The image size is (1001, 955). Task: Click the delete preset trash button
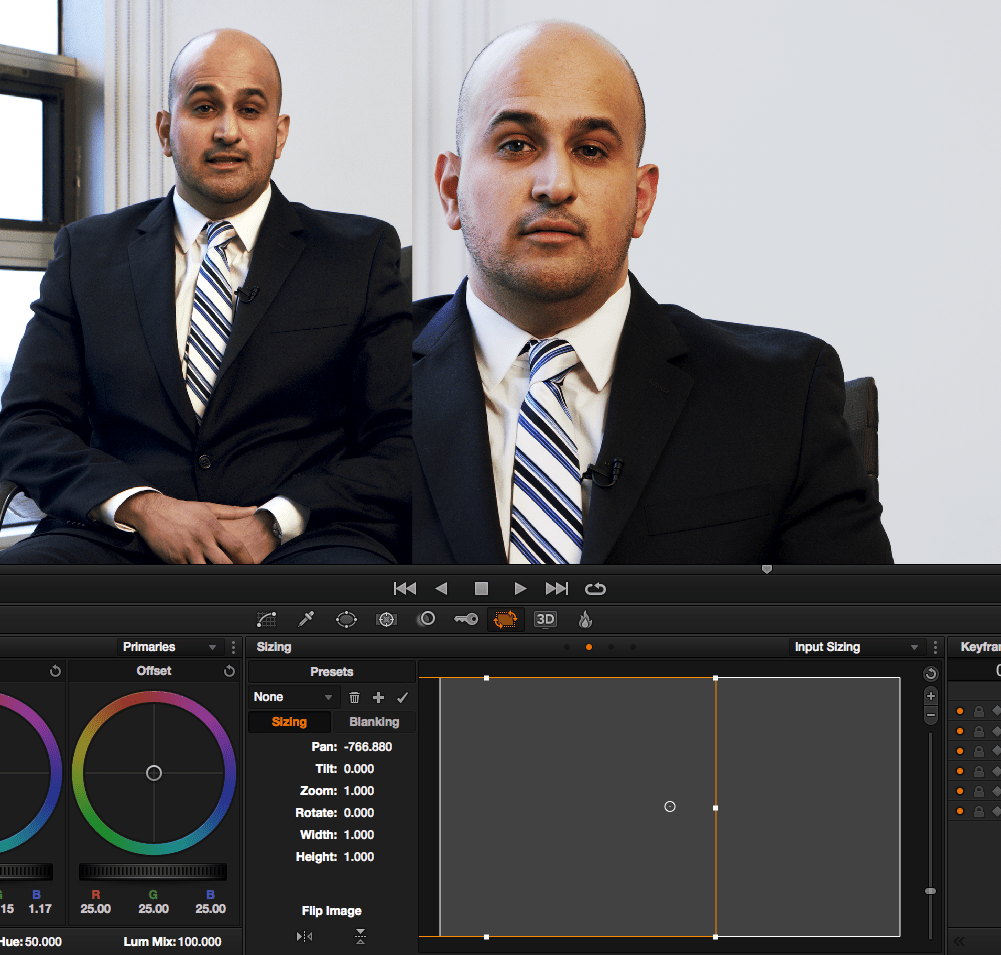point(356,697)
